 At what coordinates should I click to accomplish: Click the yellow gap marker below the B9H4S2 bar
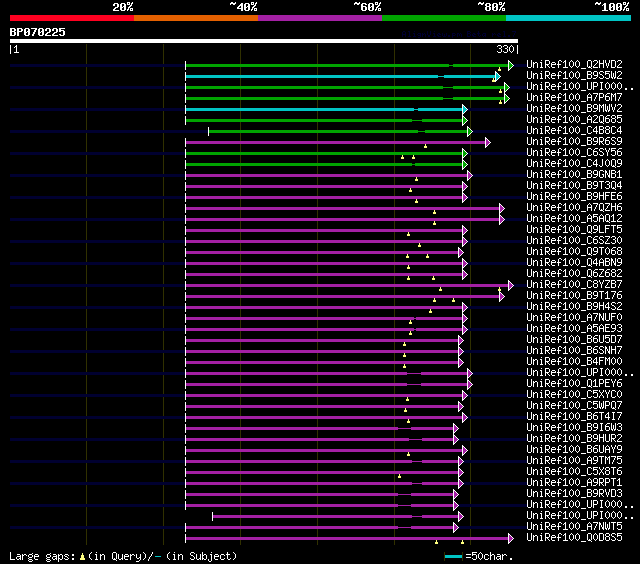(x=430, y=311)
